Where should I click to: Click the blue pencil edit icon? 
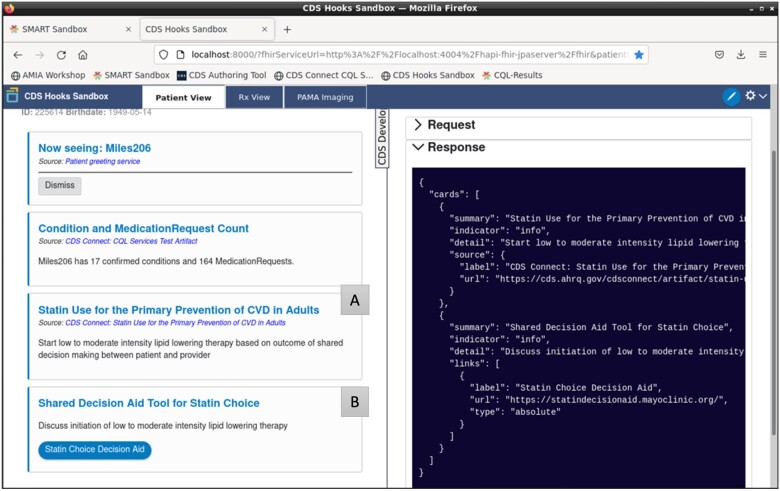[731, 97]
